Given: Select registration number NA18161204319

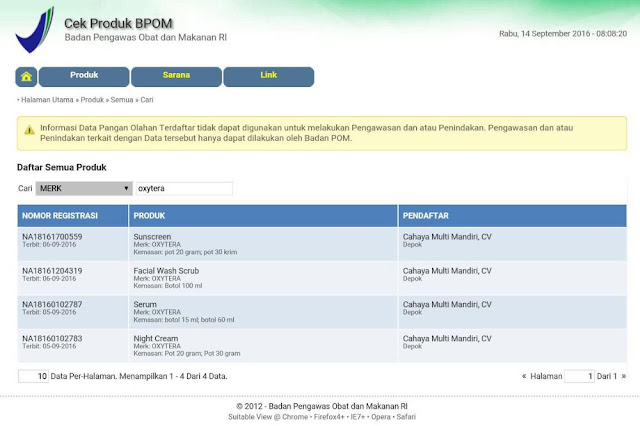Looking at the screenshot, I should (x=52, y=271).
